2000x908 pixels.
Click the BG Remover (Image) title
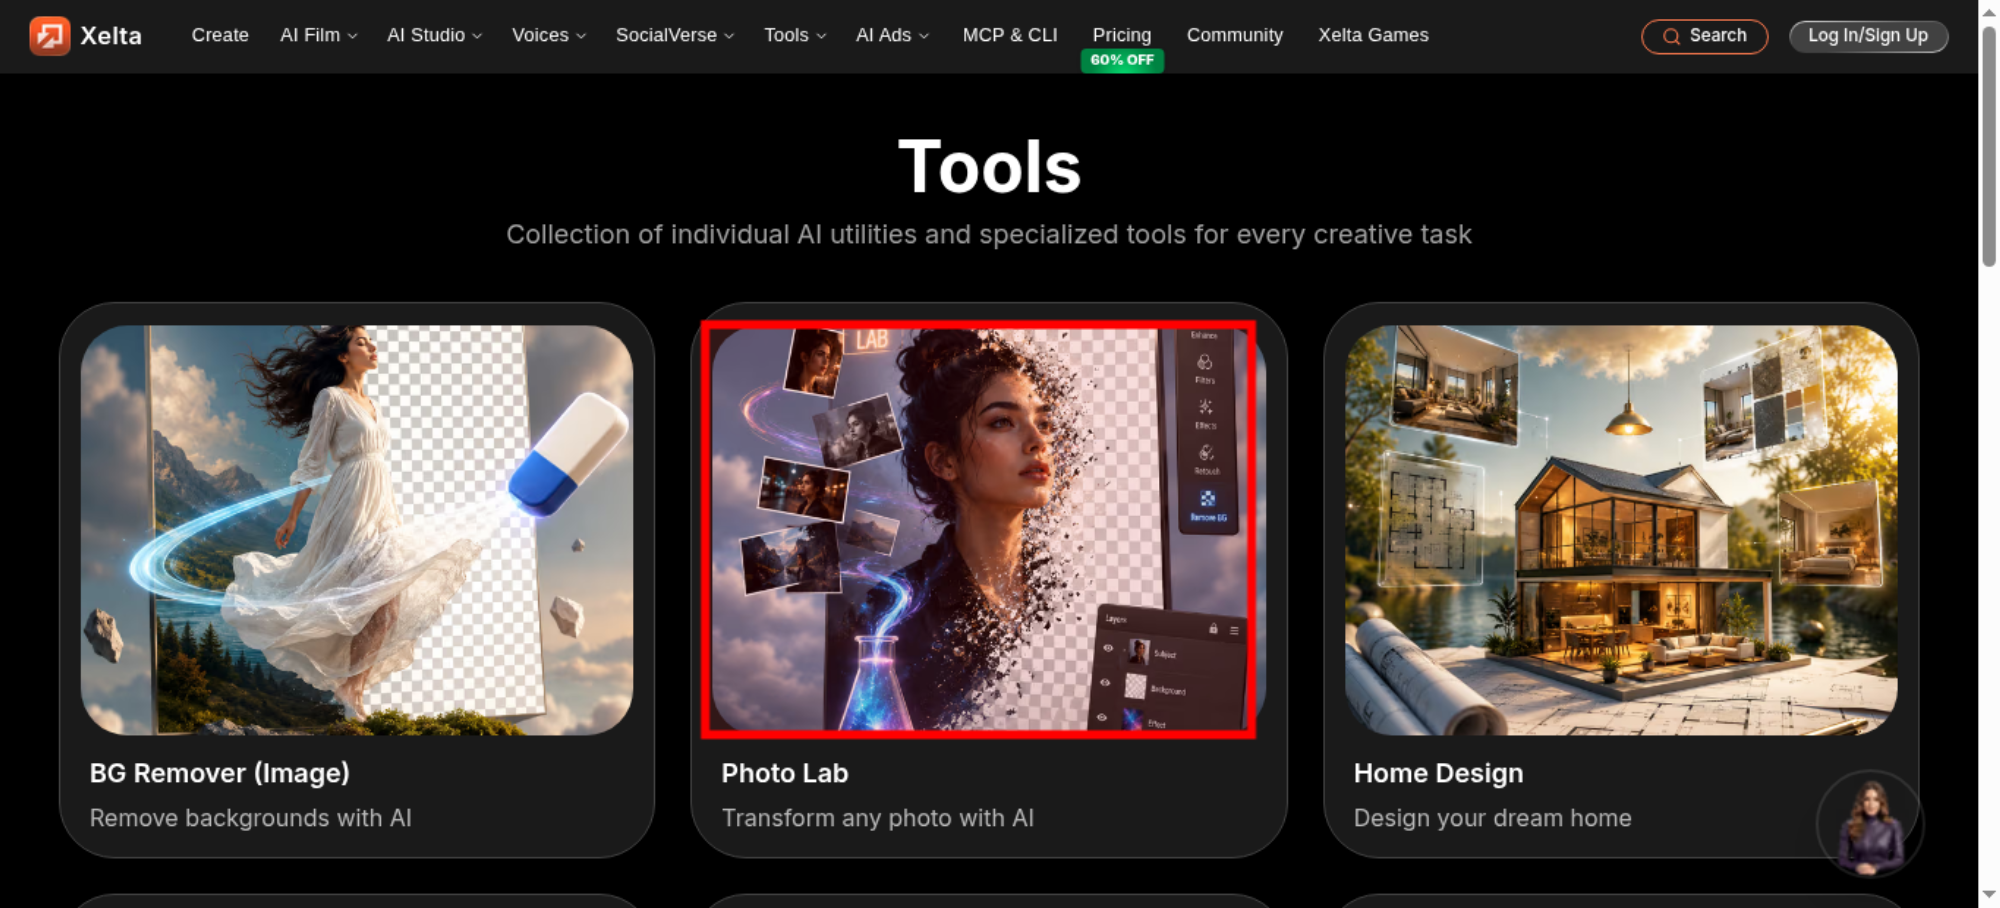pyautogui.click(x=220, y=773)
